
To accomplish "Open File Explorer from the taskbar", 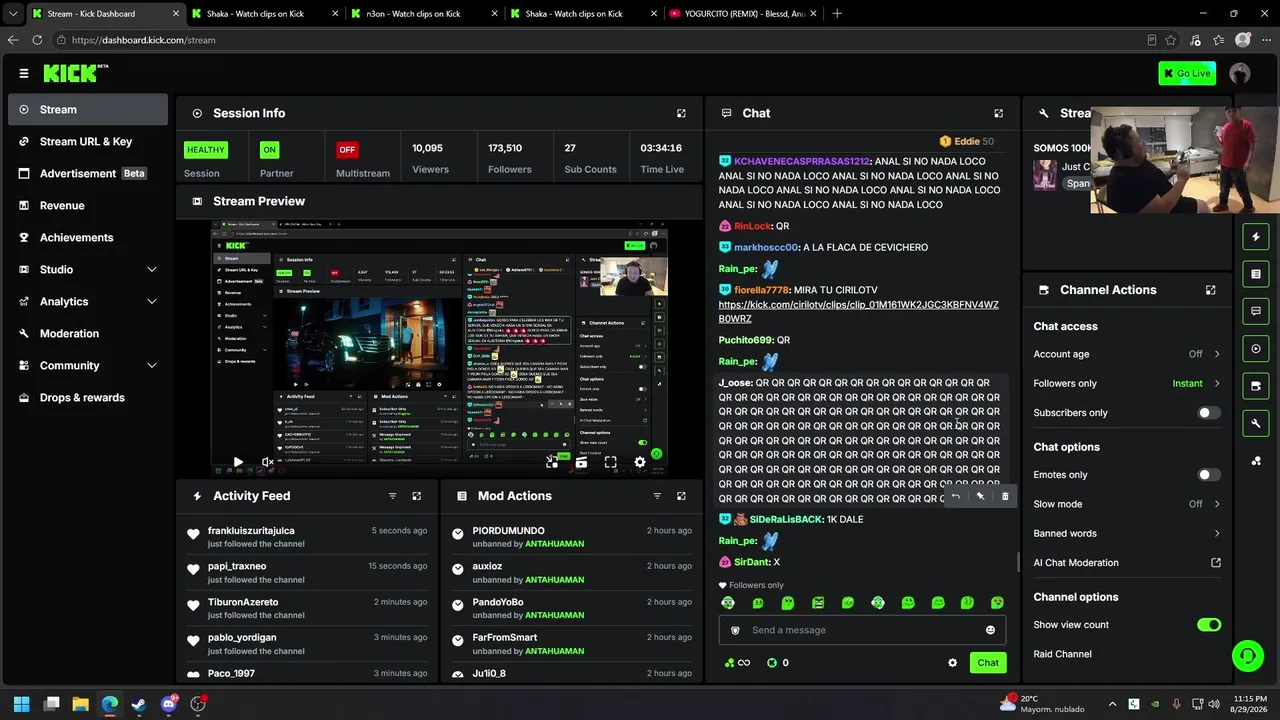I will point(81,704).
